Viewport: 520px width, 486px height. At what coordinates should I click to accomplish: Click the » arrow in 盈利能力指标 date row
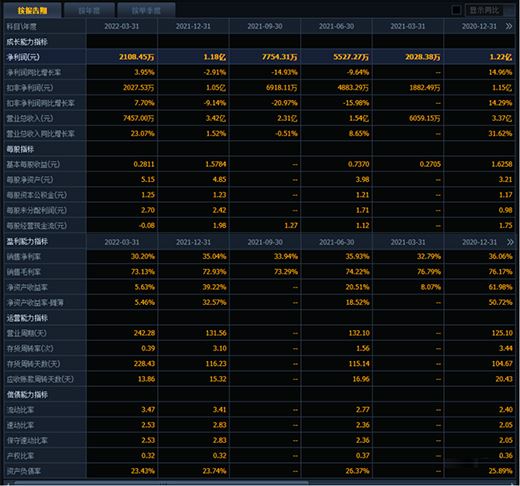[510, 242]
